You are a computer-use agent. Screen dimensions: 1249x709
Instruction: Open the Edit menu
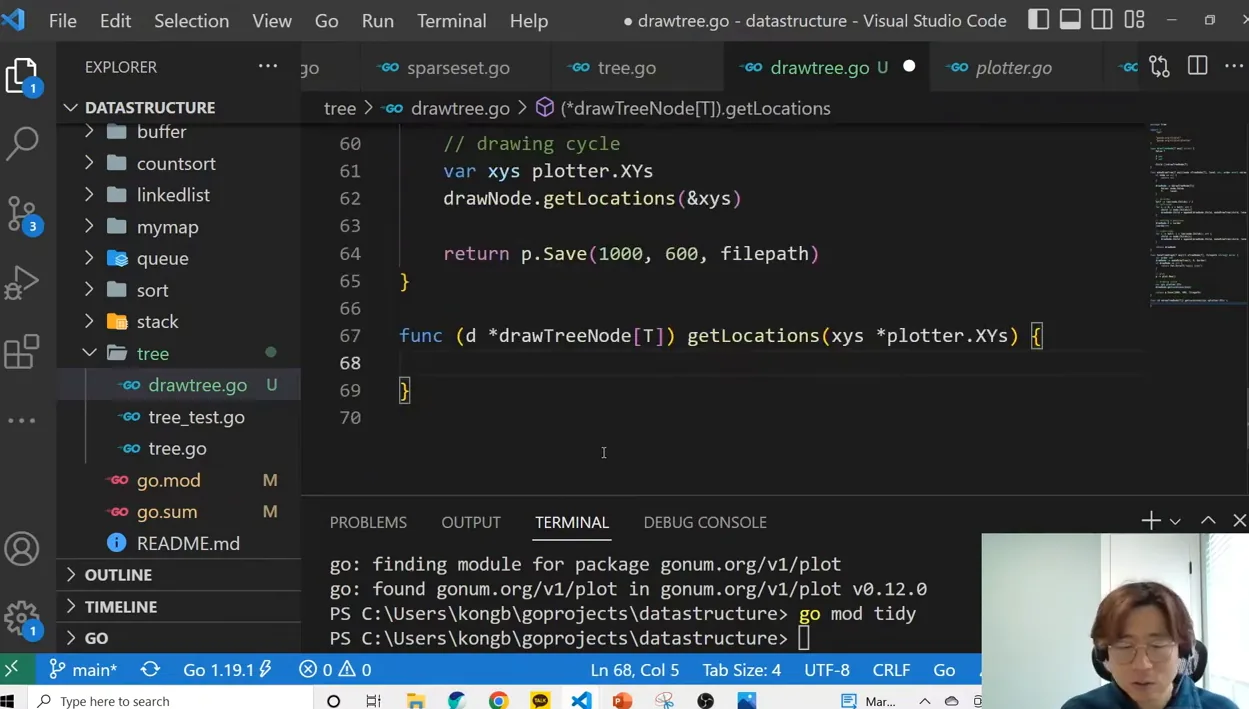pos(116,20)
